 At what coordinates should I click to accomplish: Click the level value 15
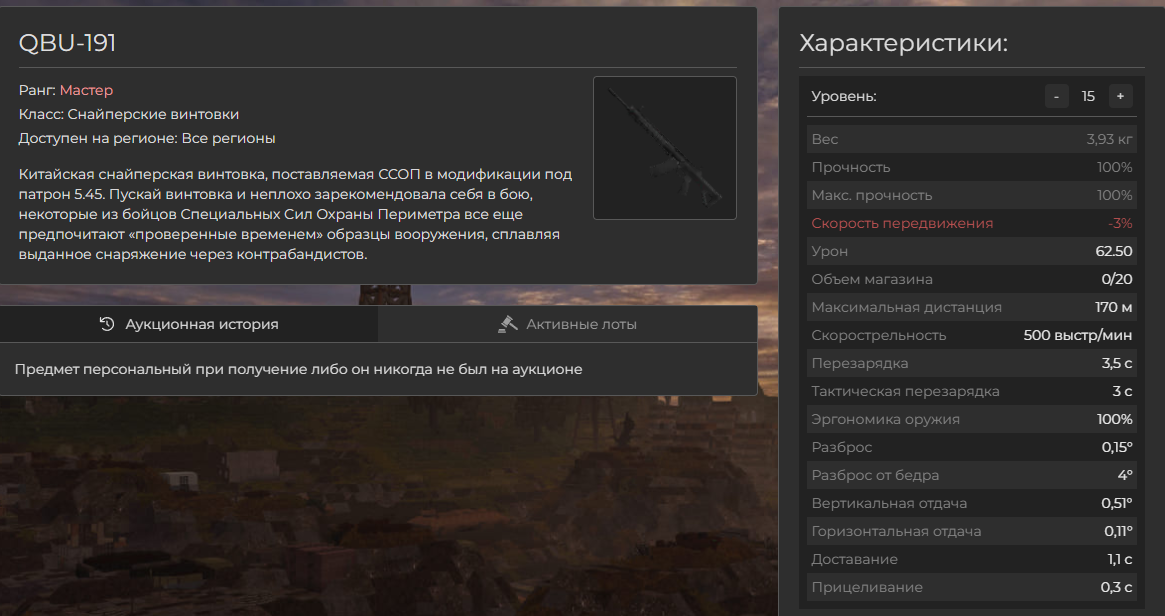click(1088, 97)
